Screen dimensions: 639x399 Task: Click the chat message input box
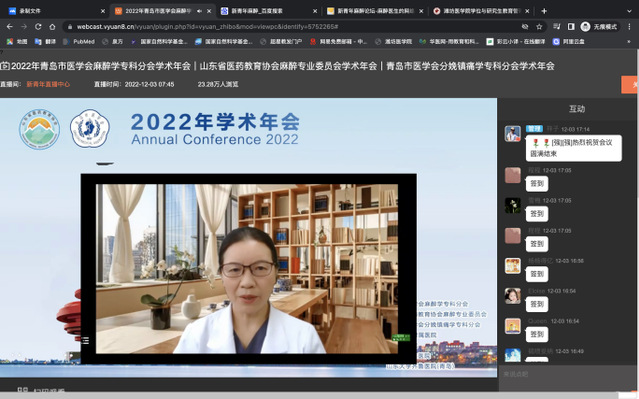[x=566, y=374]
